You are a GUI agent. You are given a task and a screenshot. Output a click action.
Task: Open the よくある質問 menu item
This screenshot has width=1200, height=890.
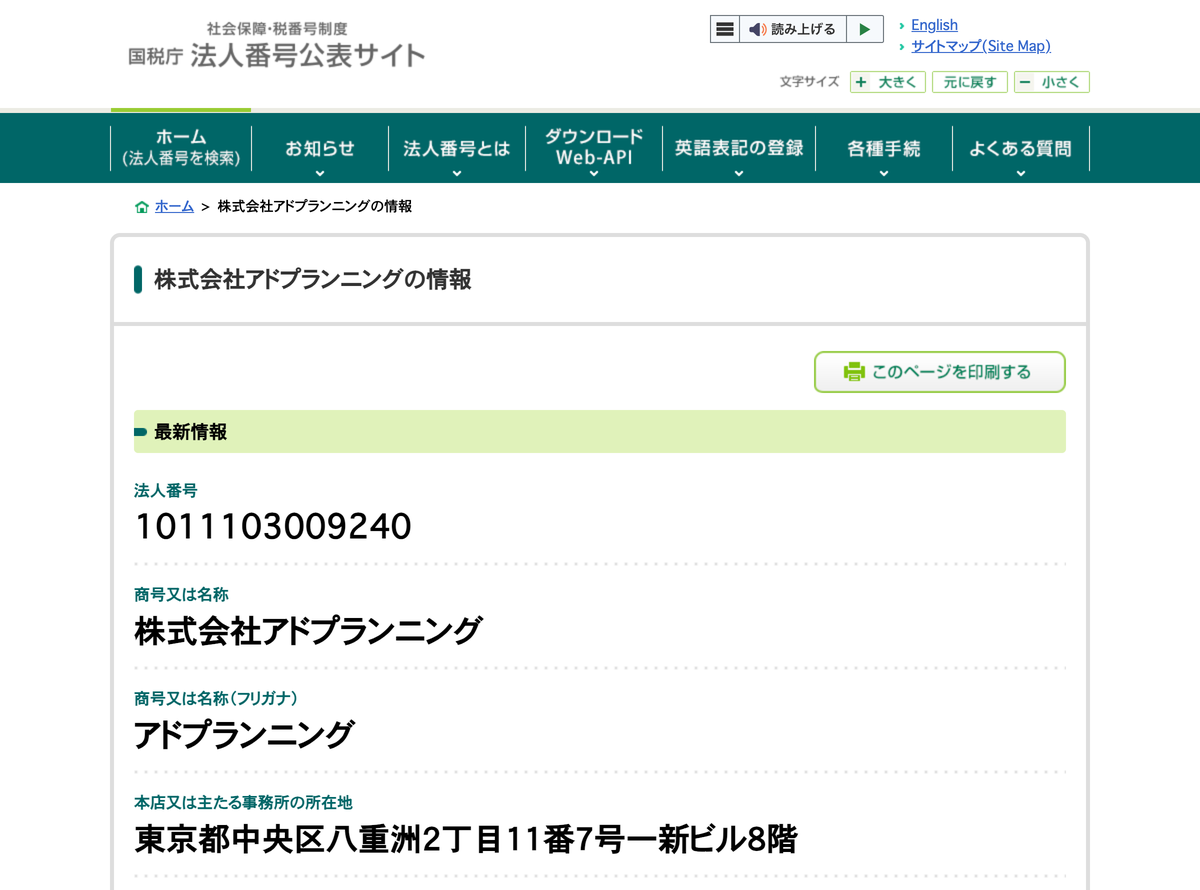click(1020, 148)
